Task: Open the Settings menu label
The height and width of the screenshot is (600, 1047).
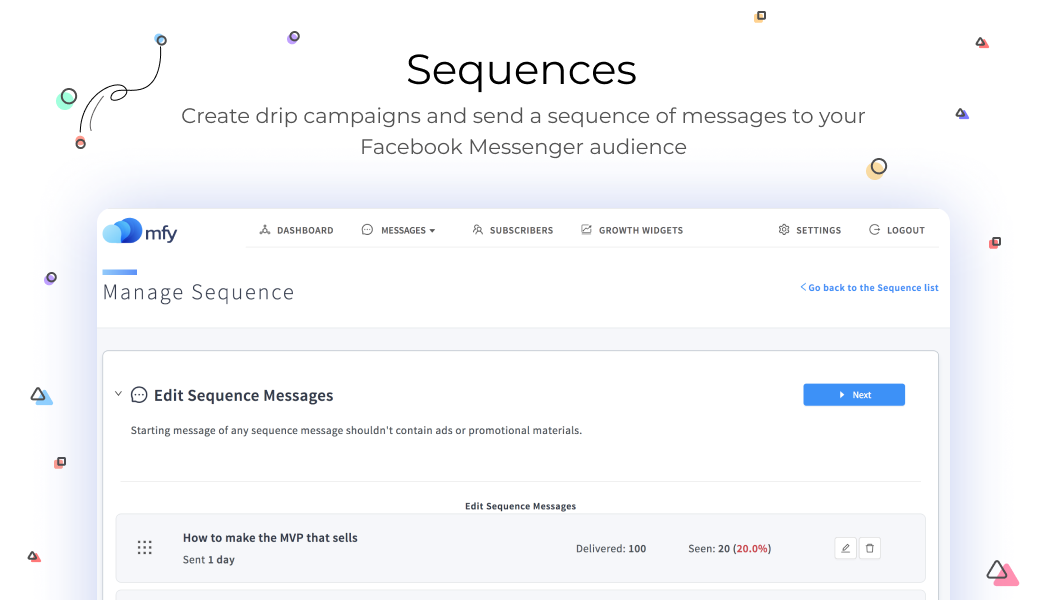Action: click(x=818, y=230)
